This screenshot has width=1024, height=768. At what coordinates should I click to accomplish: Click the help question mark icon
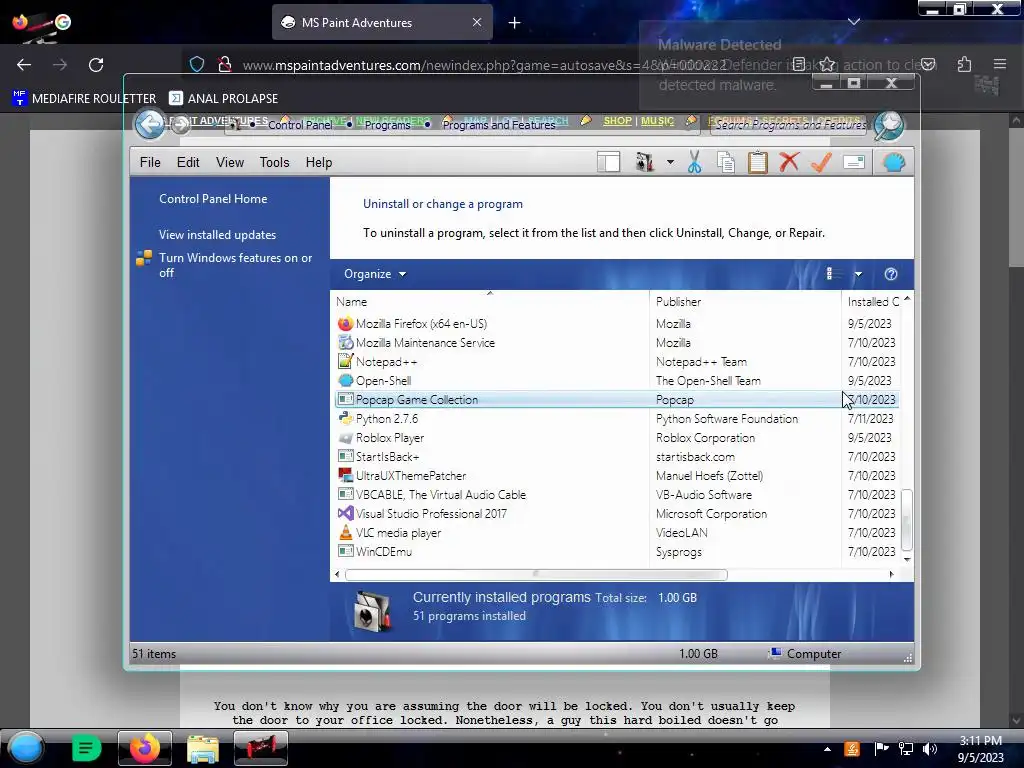[x=891, y=274]
